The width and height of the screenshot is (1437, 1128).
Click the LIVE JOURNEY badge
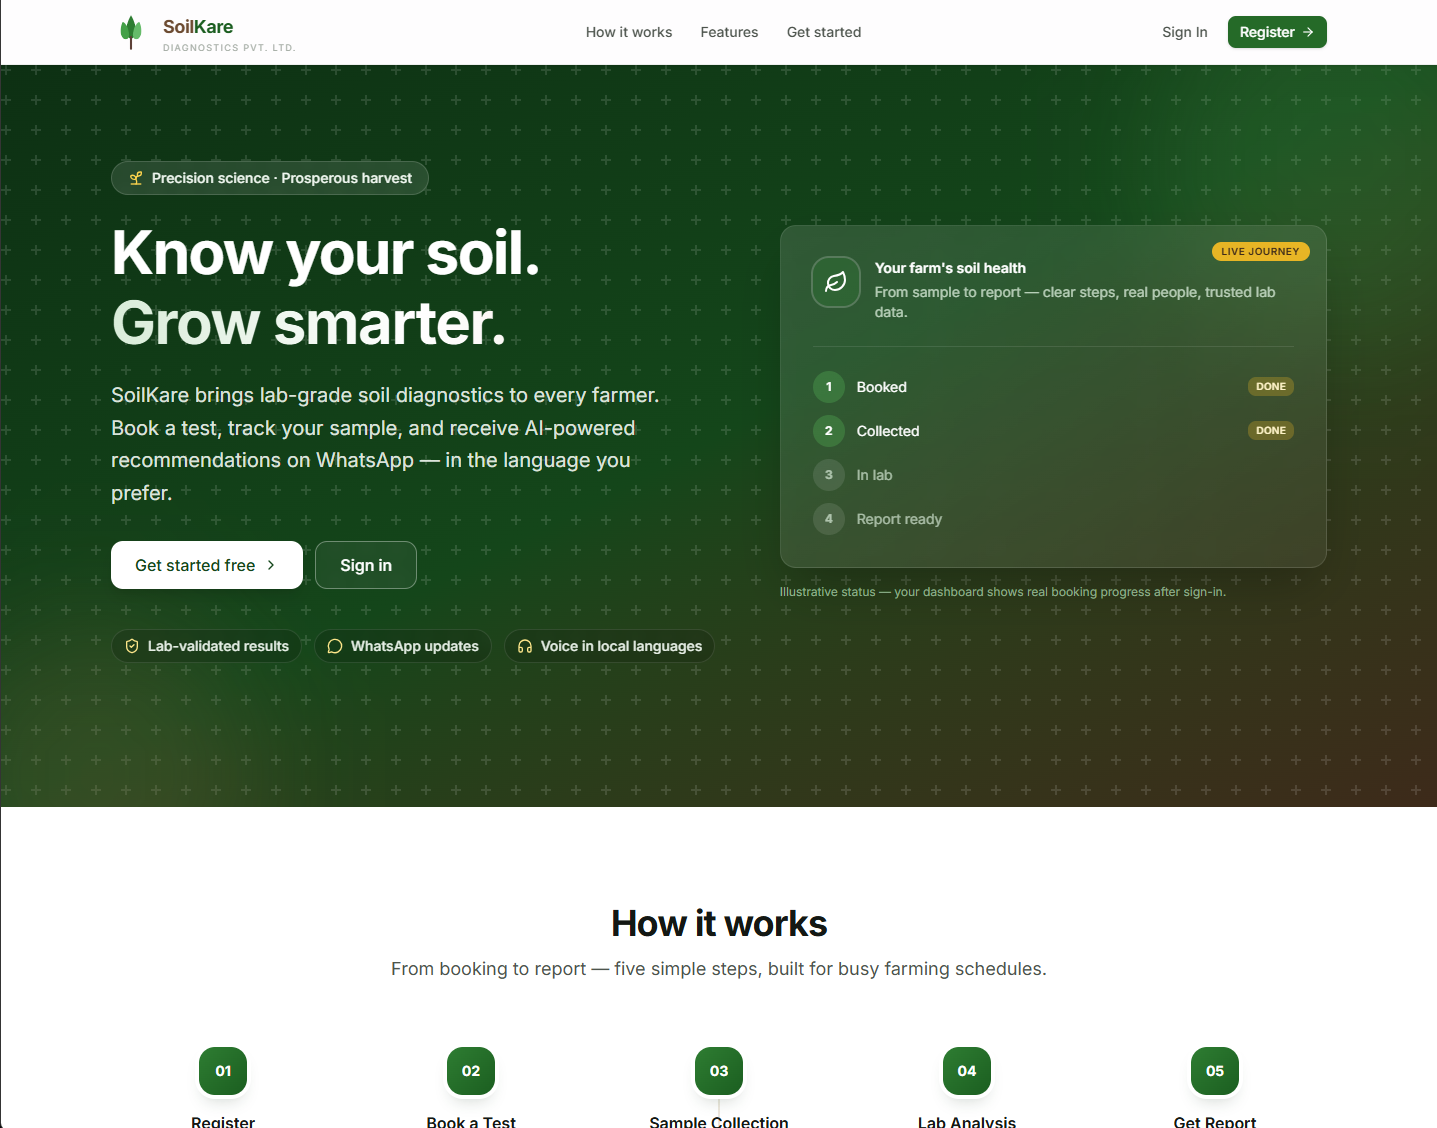point(1260,251)
